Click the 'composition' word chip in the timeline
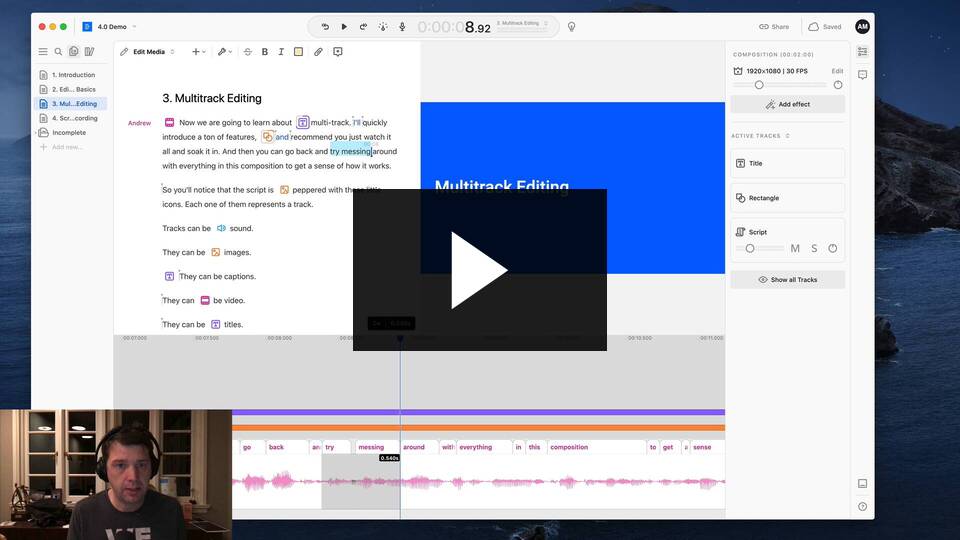Screen dimensions: 960x540 (x=596, y=447)
